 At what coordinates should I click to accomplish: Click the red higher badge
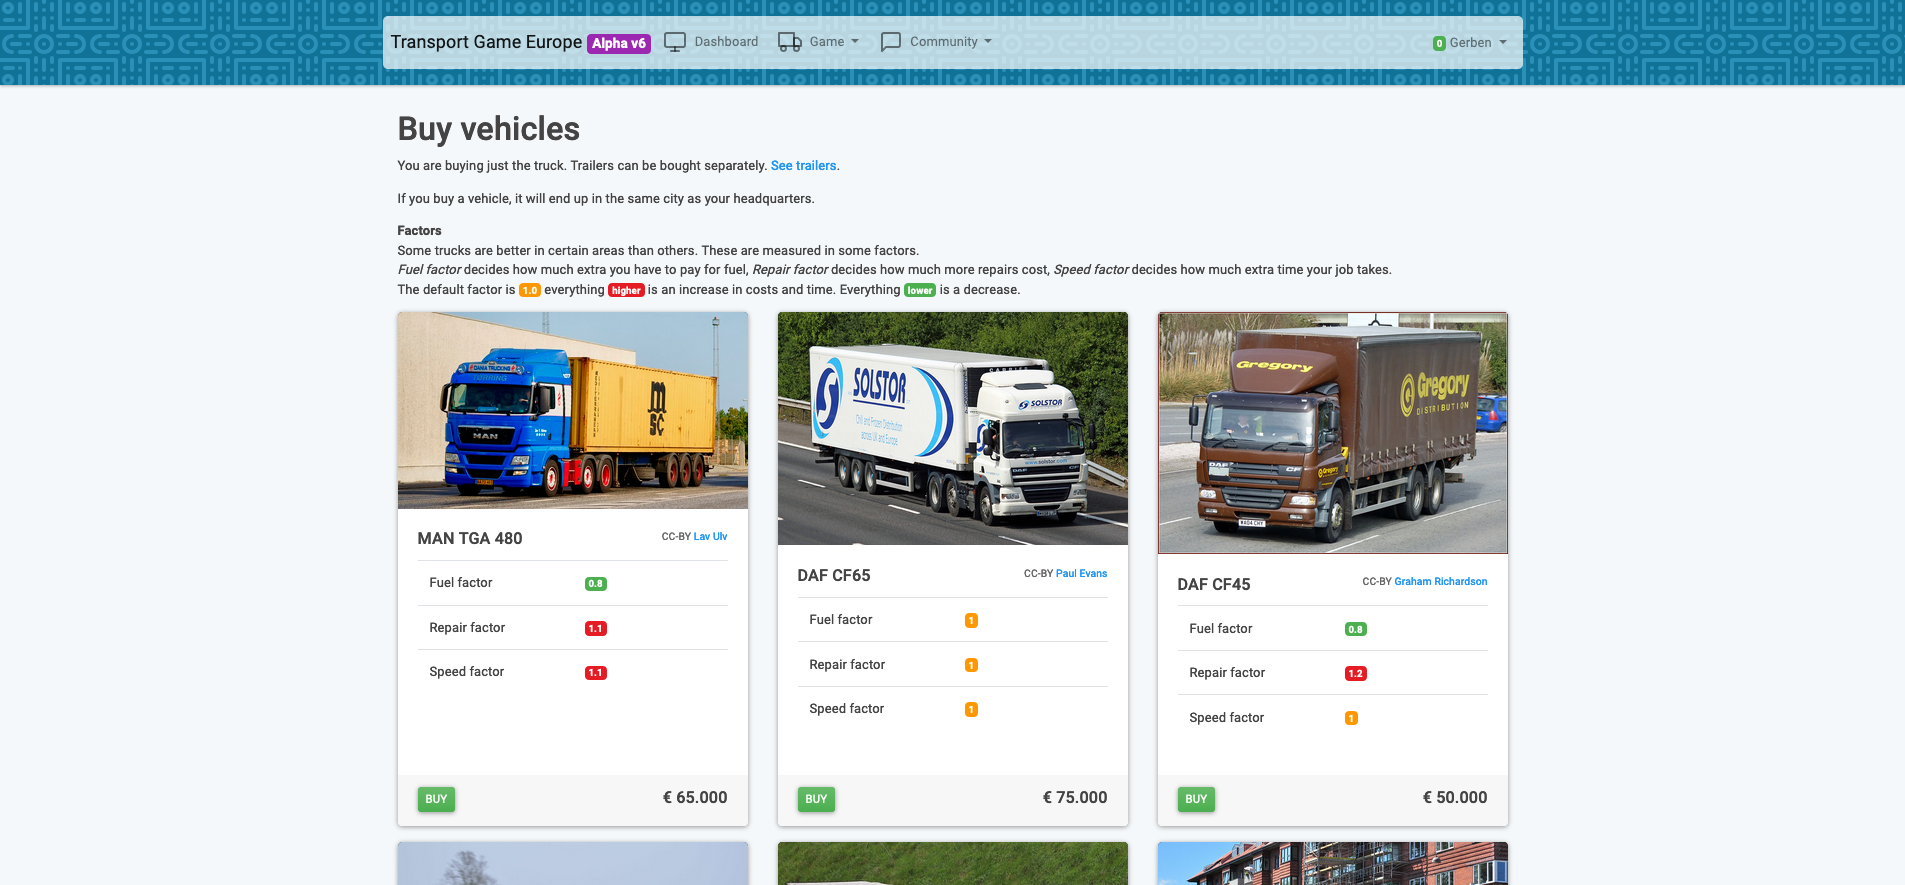626,291
